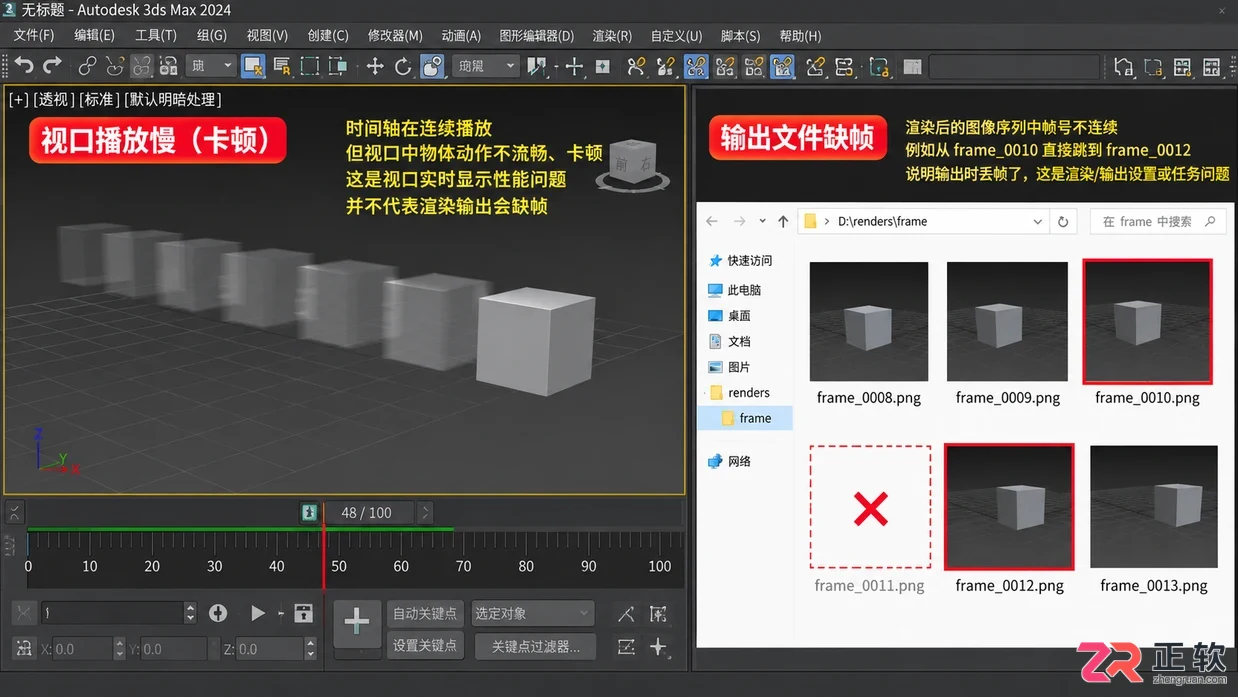
Task: Open the [默认明暗处理] viewport shading menu
Action: point(174,99)
